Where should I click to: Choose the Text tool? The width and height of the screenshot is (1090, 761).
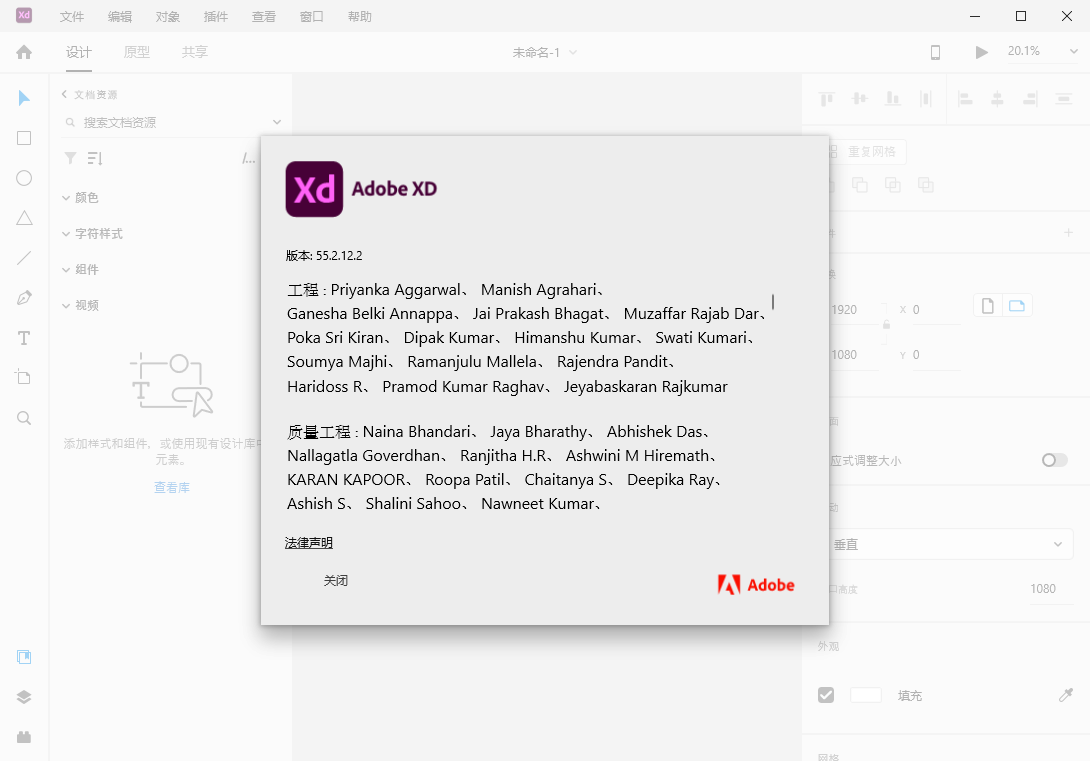pos(24,338)
